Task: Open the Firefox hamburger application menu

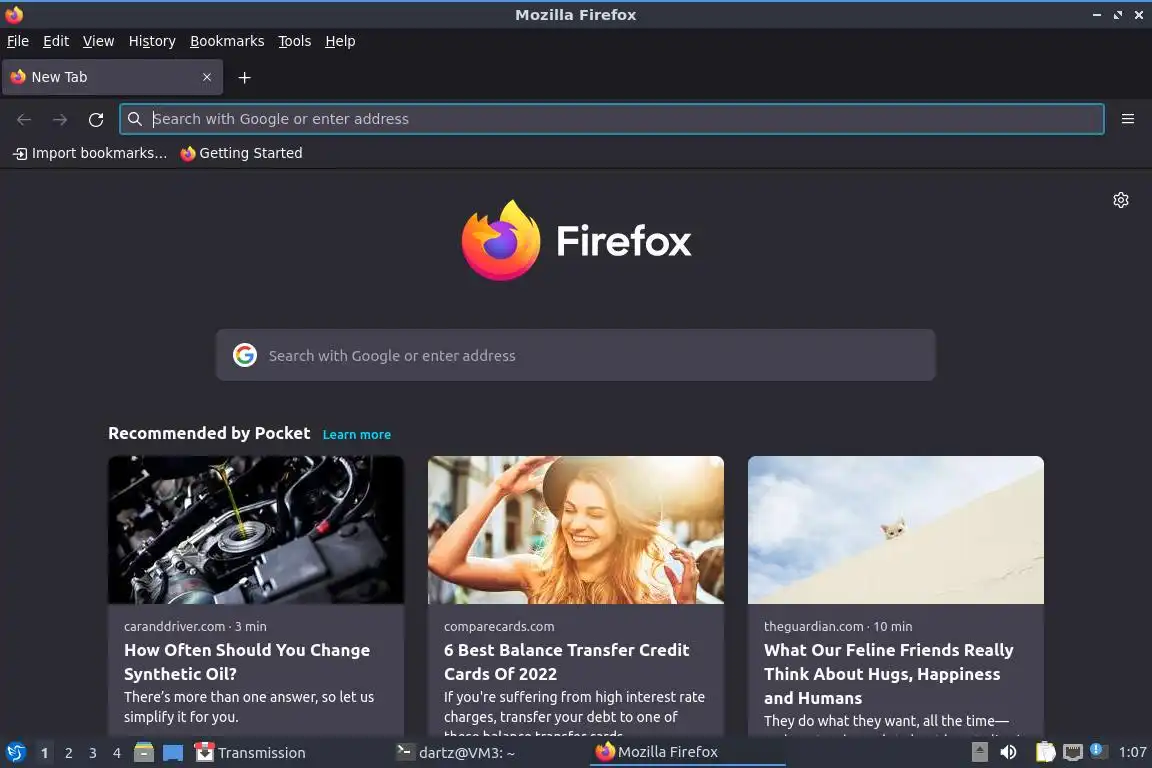Action: 1128,119
